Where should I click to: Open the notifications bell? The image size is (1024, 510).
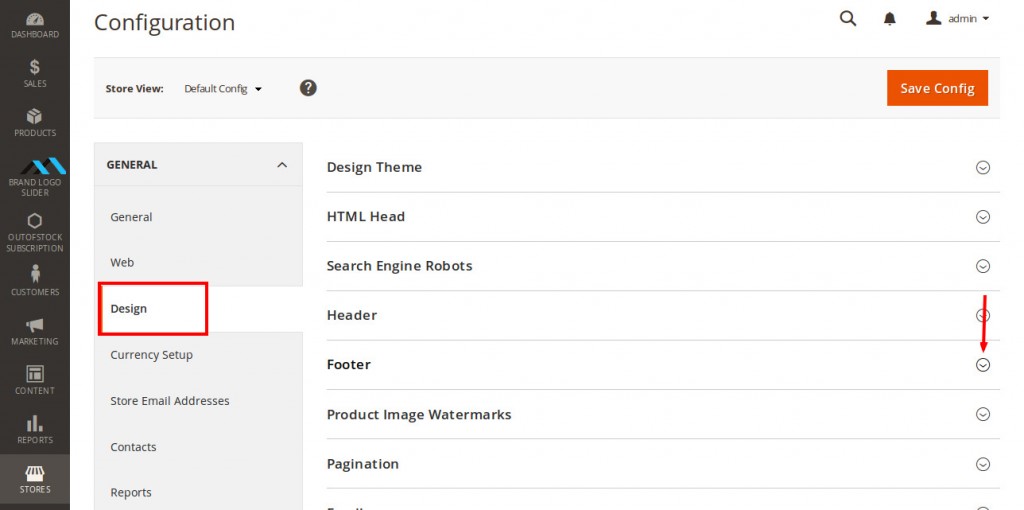click(x=889, y=19)
